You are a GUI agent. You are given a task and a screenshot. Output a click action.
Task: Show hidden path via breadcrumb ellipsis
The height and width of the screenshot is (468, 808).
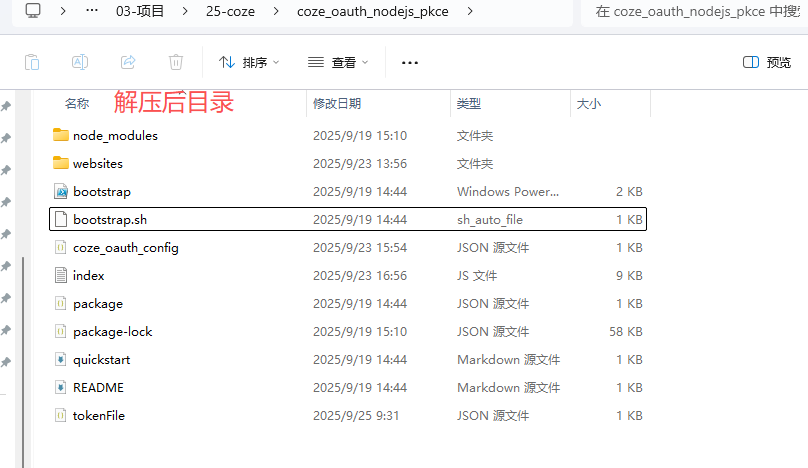(92, 11)
